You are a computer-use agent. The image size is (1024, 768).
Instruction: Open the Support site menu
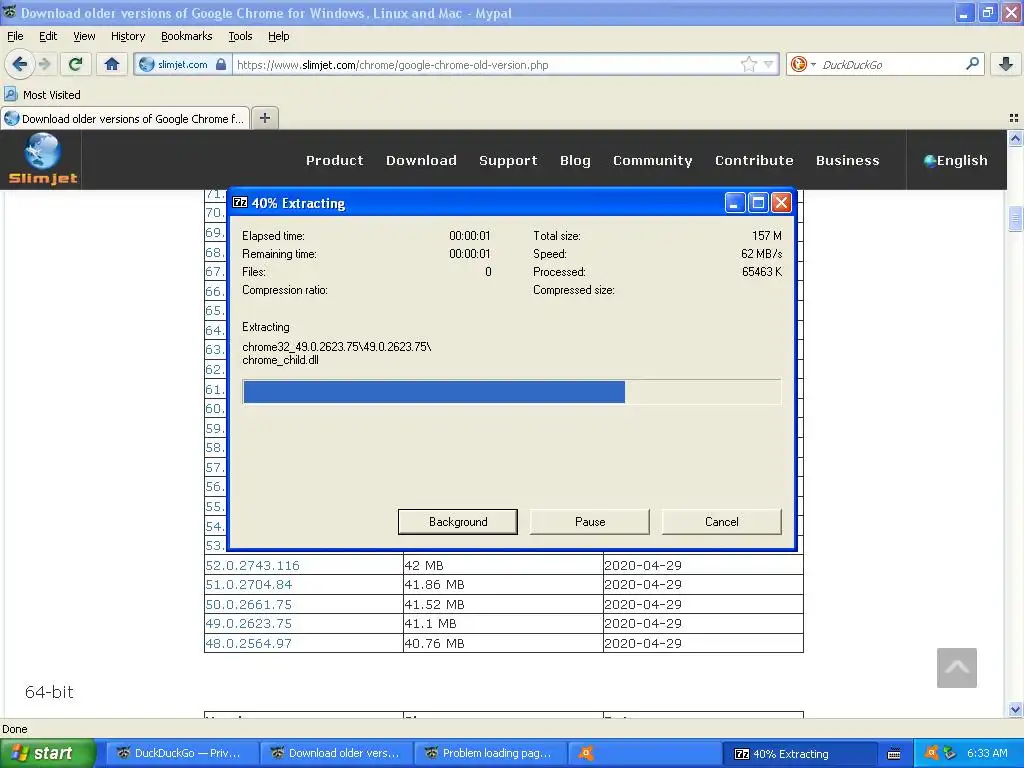(x=508, y=160)
